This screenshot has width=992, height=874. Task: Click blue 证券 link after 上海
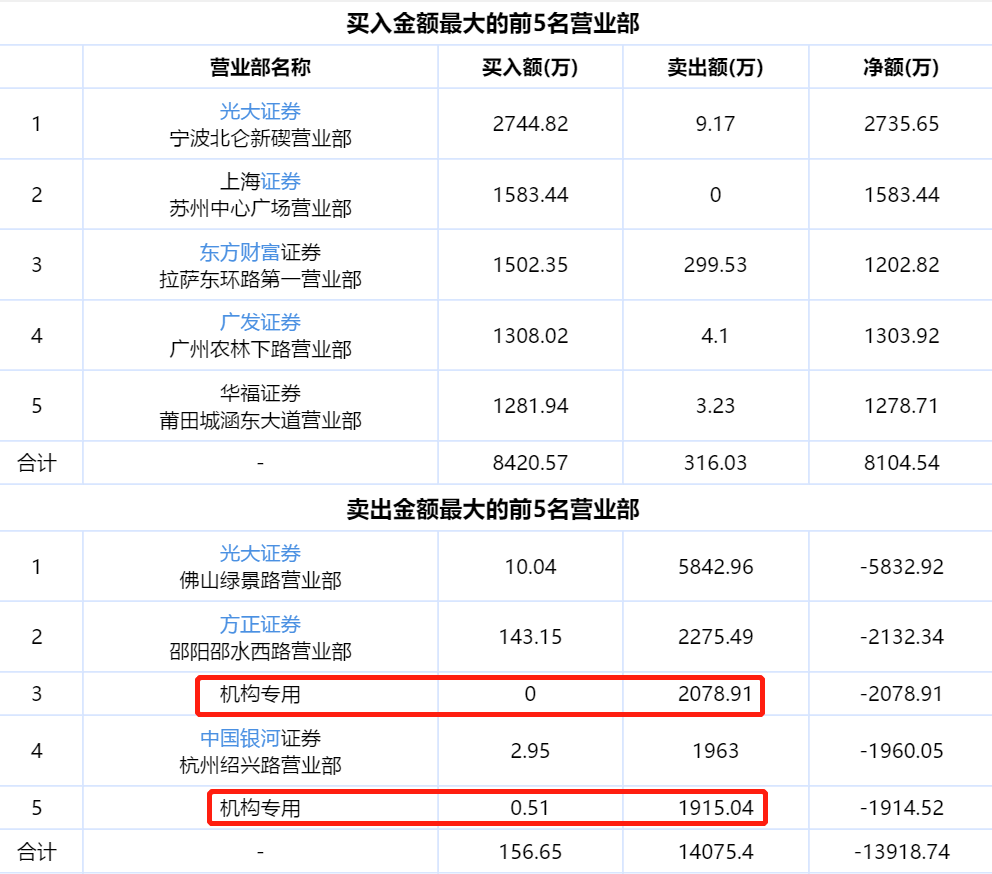(281, 181)
